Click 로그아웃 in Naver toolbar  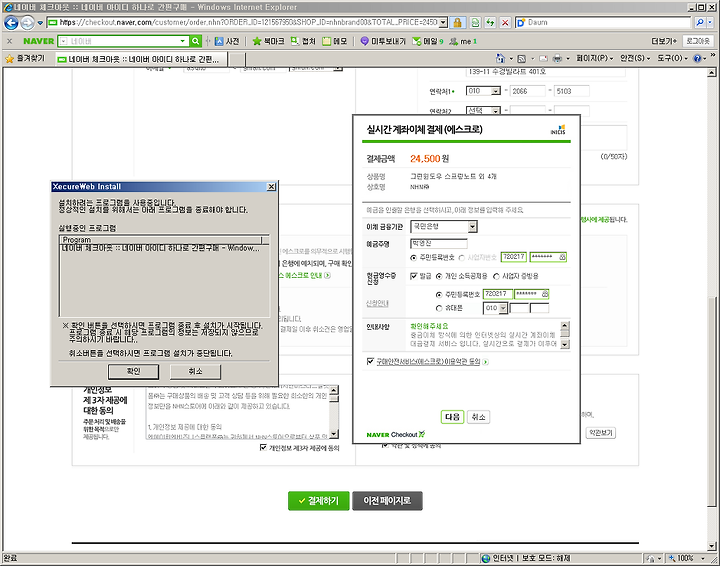click(698, 41)
